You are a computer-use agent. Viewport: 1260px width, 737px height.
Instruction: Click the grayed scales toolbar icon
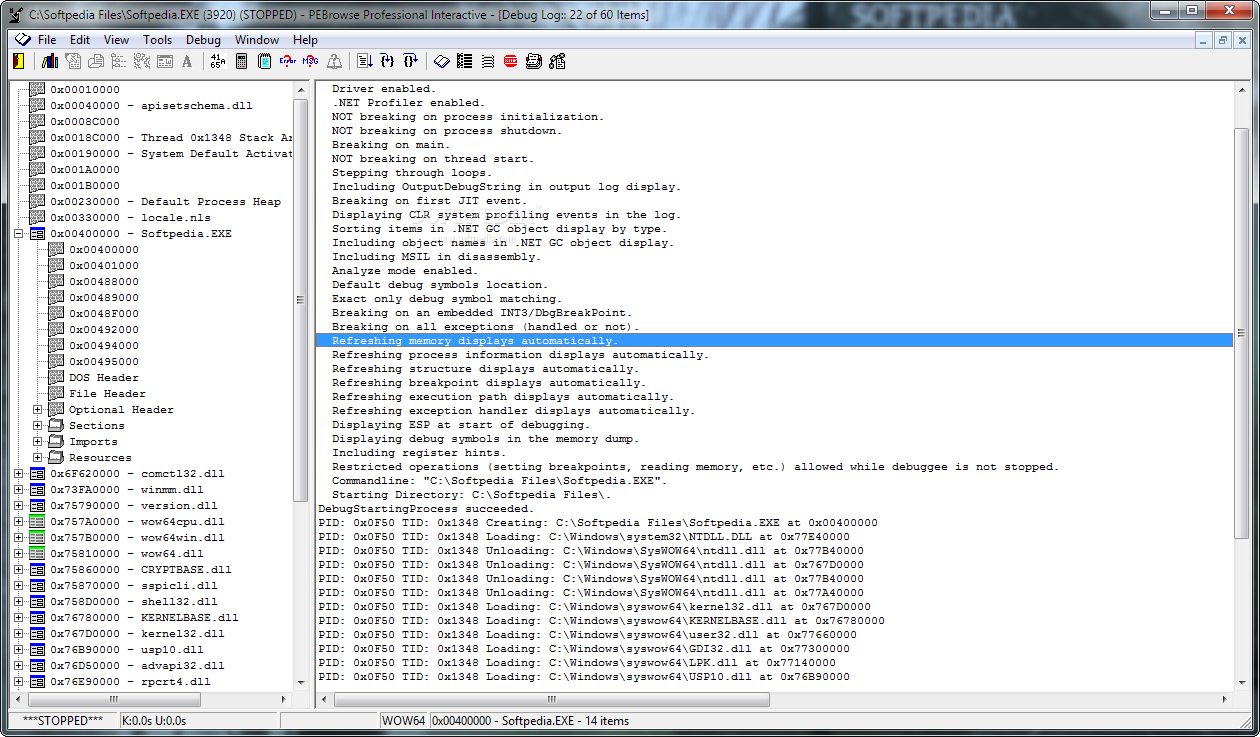334,61
